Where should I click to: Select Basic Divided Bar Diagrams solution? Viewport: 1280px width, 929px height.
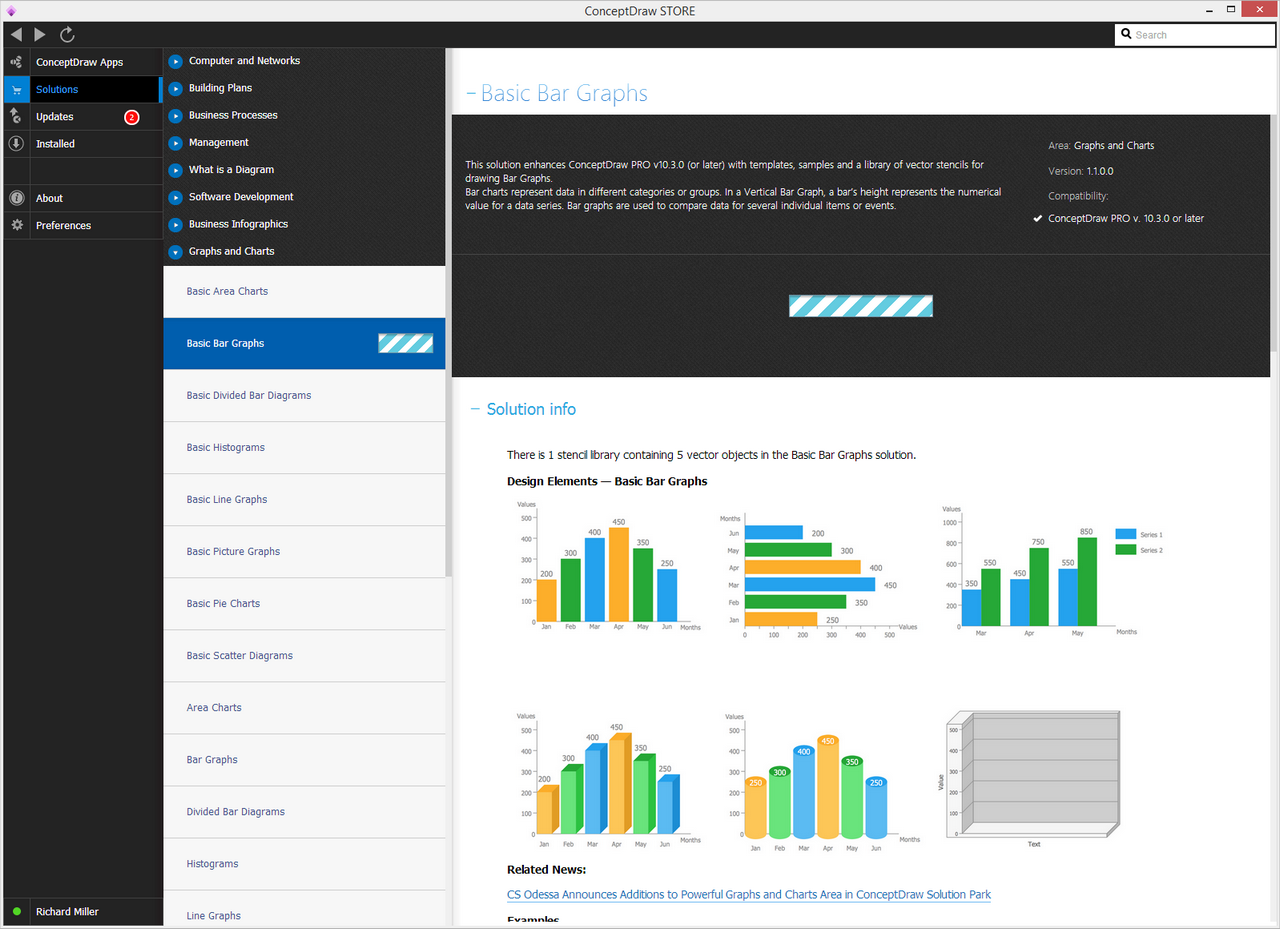point(304,396)
